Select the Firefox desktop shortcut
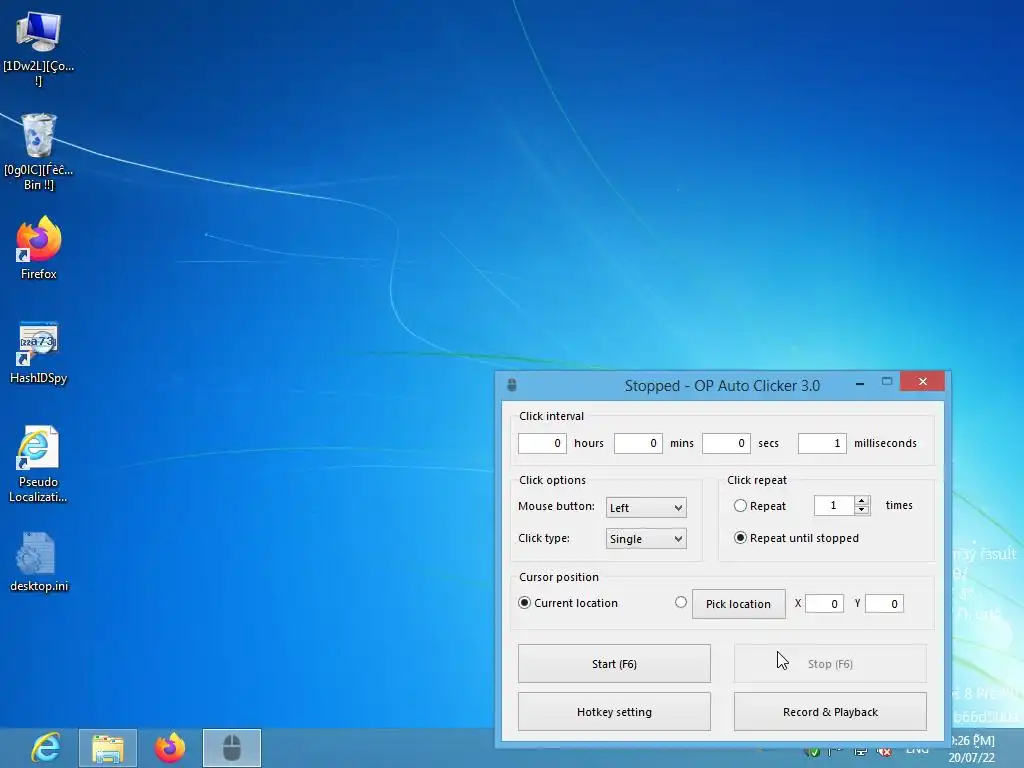 click(x=39, y=248)
